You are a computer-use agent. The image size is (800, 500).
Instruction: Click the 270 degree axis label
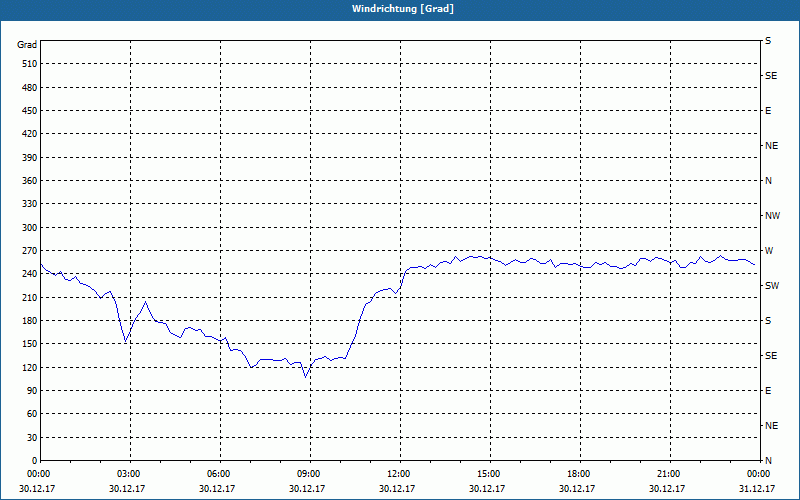pyautogui.click(x=29, y=251)
